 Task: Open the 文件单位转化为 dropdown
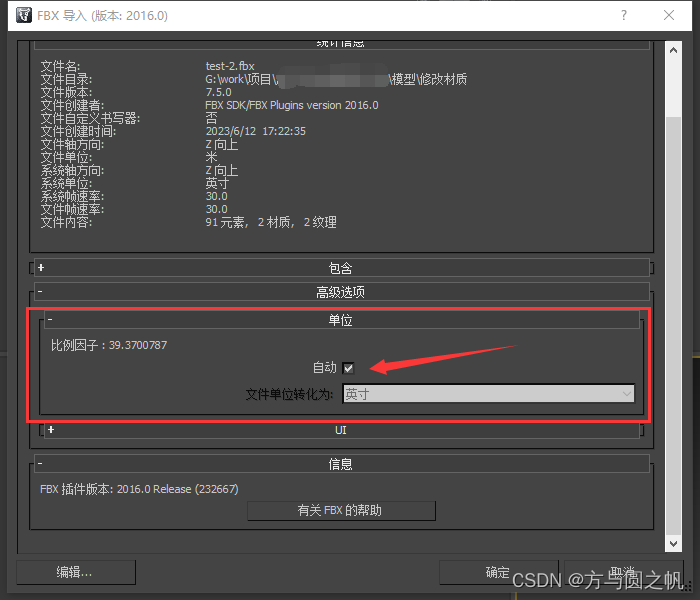(489, 394)
